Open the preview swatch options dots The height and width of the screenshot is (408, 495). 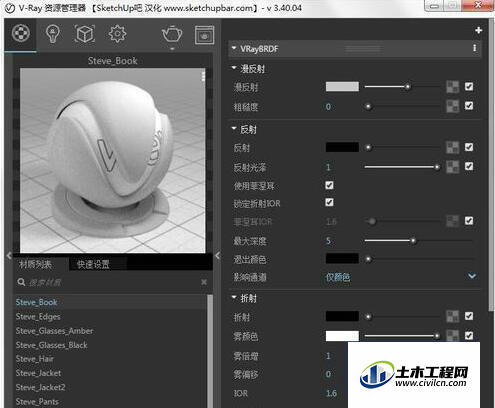pos(203,76)
